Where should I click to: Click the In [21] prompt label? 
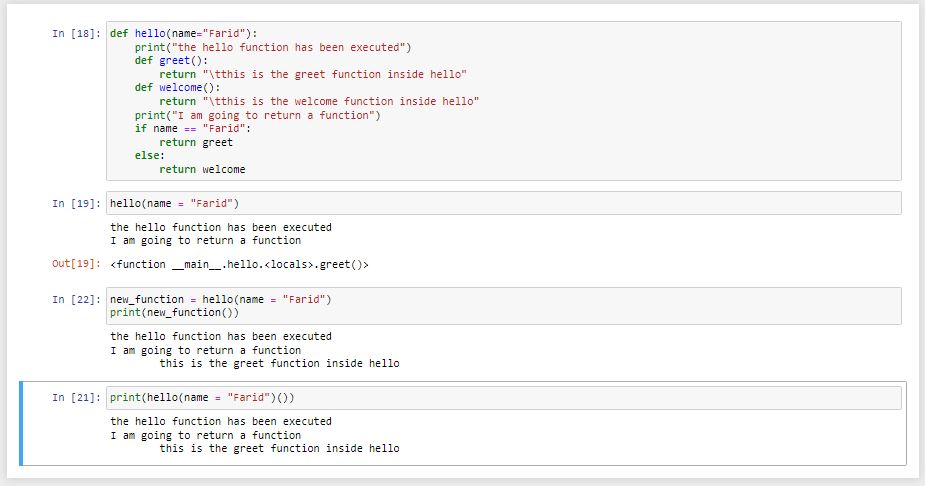tap(76, 397)
